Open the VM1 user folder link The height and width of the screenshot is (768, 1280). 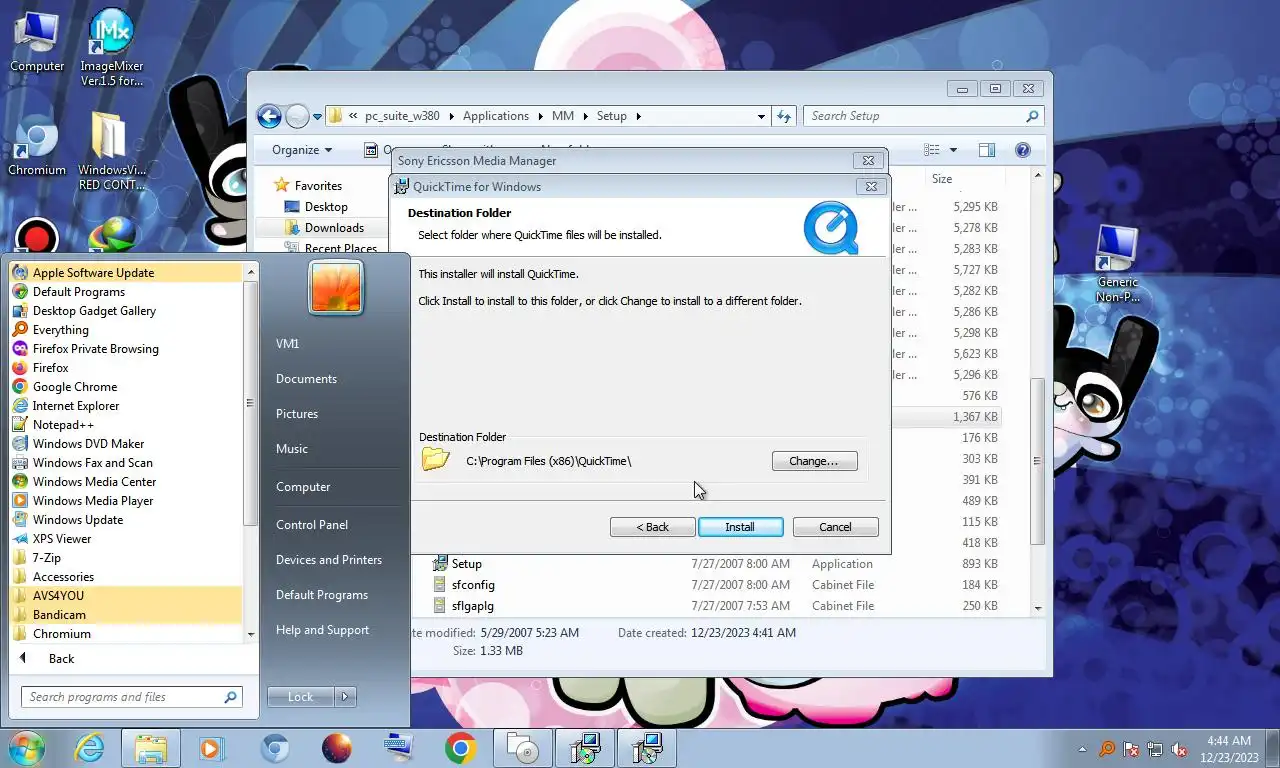click(288, 343)
